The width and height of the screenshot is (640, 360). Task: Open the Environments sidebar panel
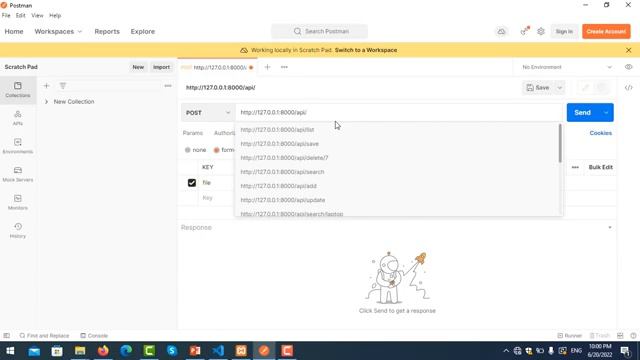point(18,146)
